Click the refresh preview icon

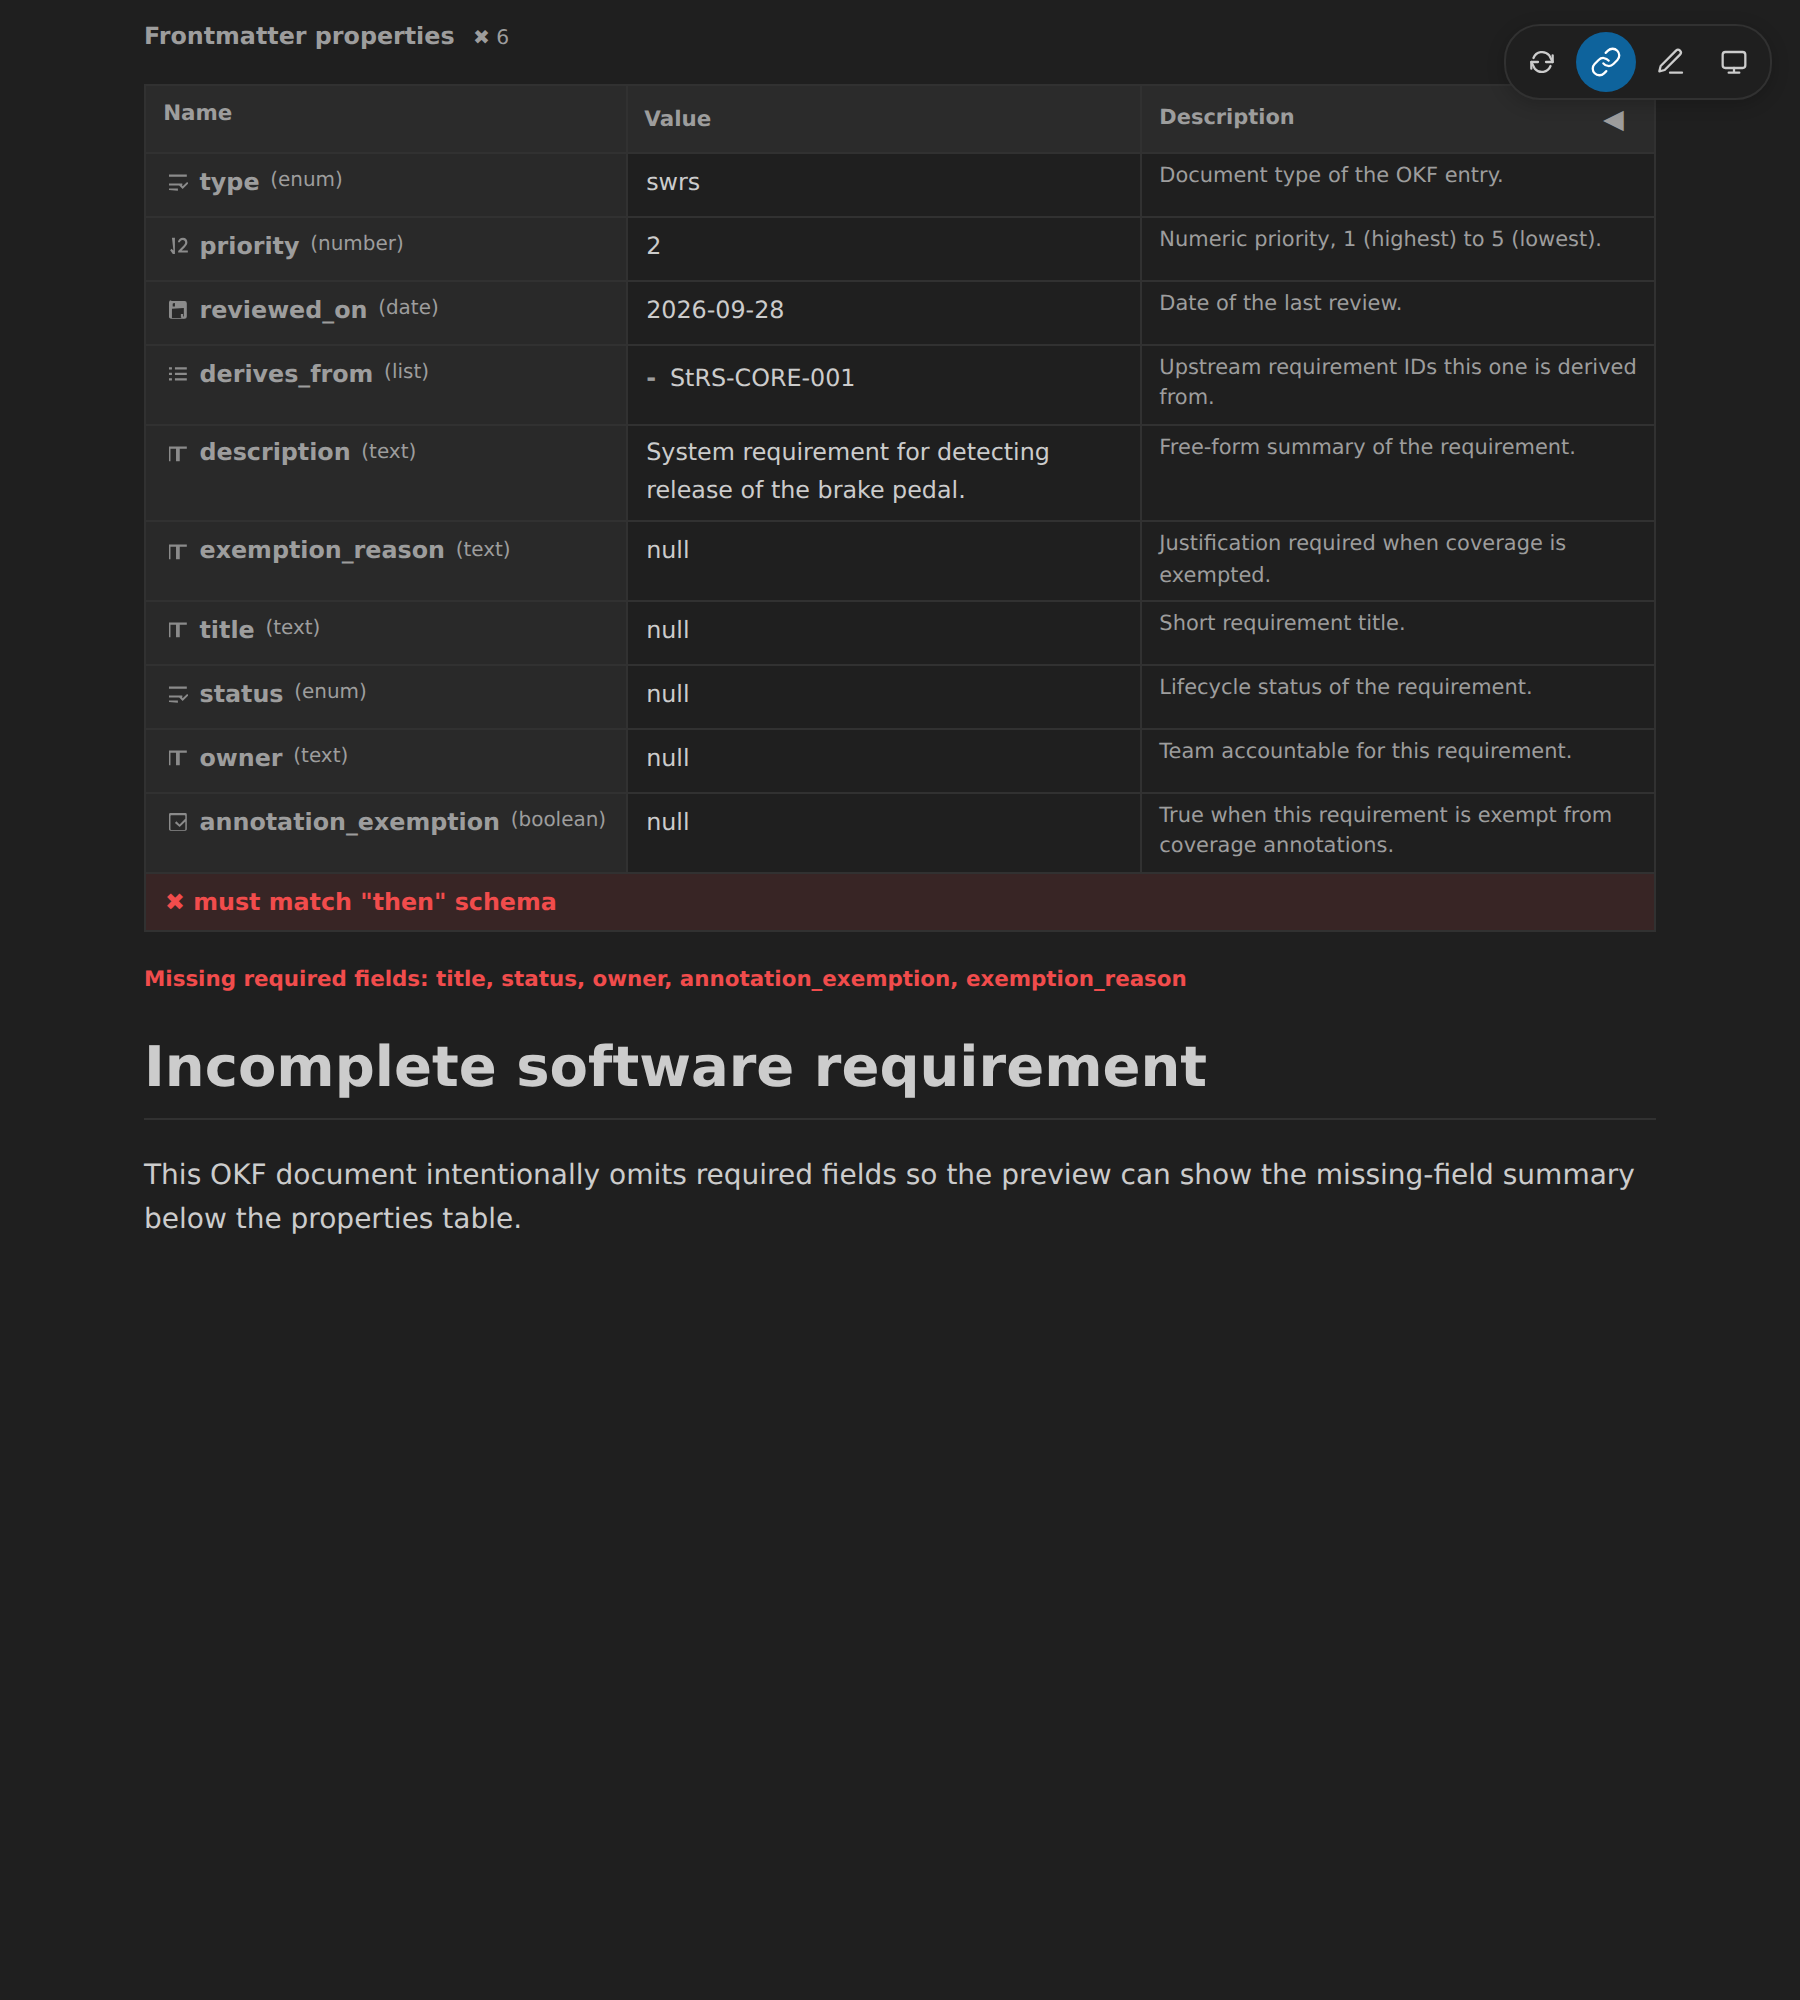[x=1542, y=62]
